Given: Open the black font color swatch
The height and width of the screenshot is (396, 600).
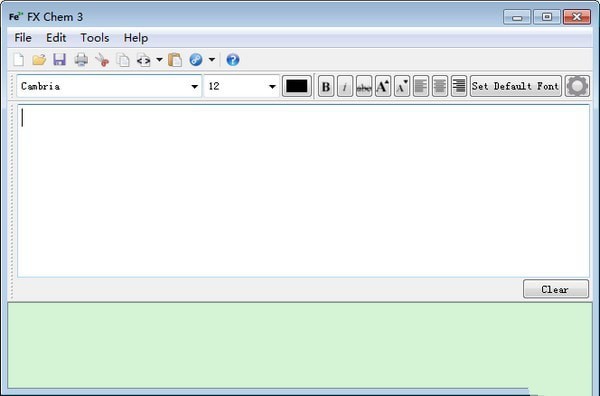Looking at the screenshot, I should pos(297,86).
